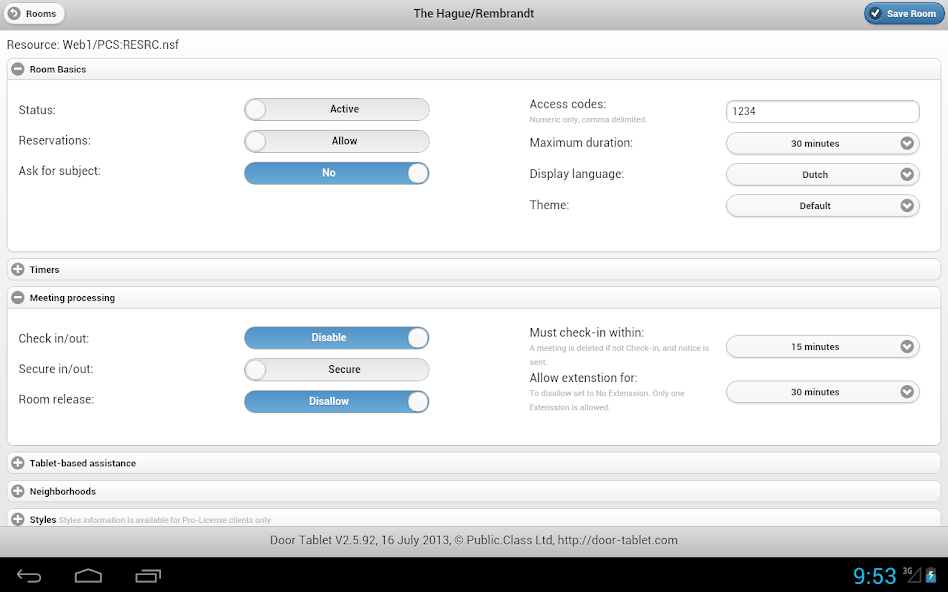Expand Tablet-based assistance via its plus icon
The height and width of the screenshot is (592, 948).
(18, 463)
